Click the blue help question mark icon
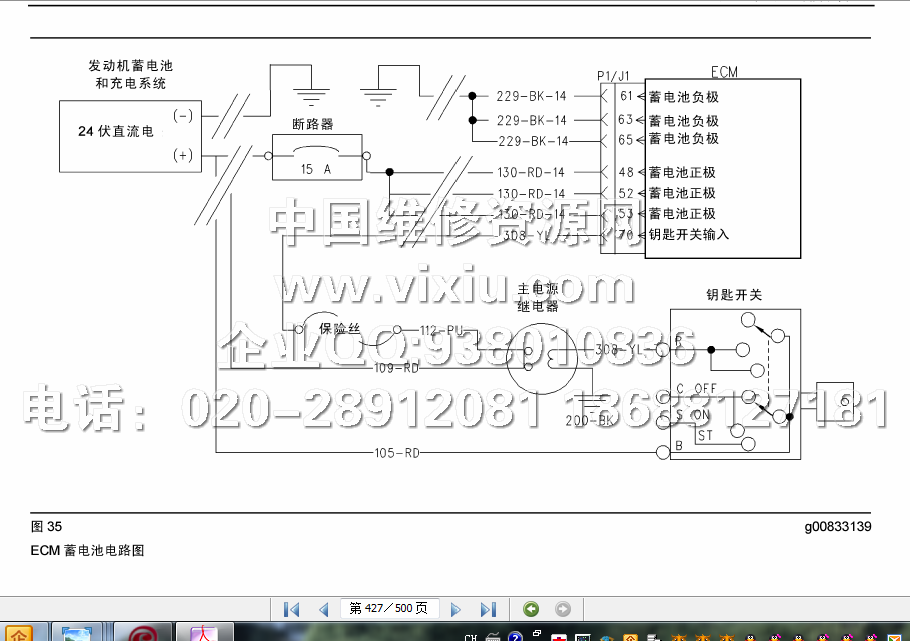910x641 pixels. point(515,636)
